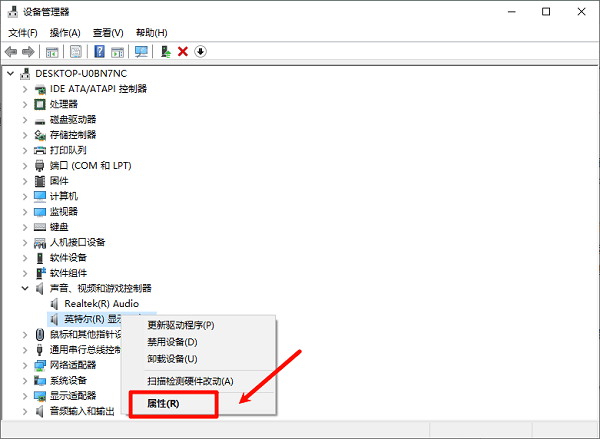
Task: Expand the 处理器 node
Action: (x=25, y=104)
